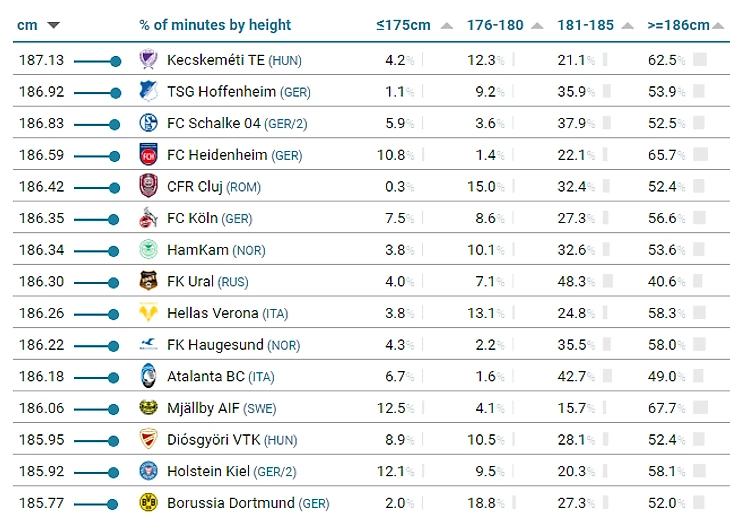
Task: Sort the 176-180 column with its arrow
Action: [537, 25]
